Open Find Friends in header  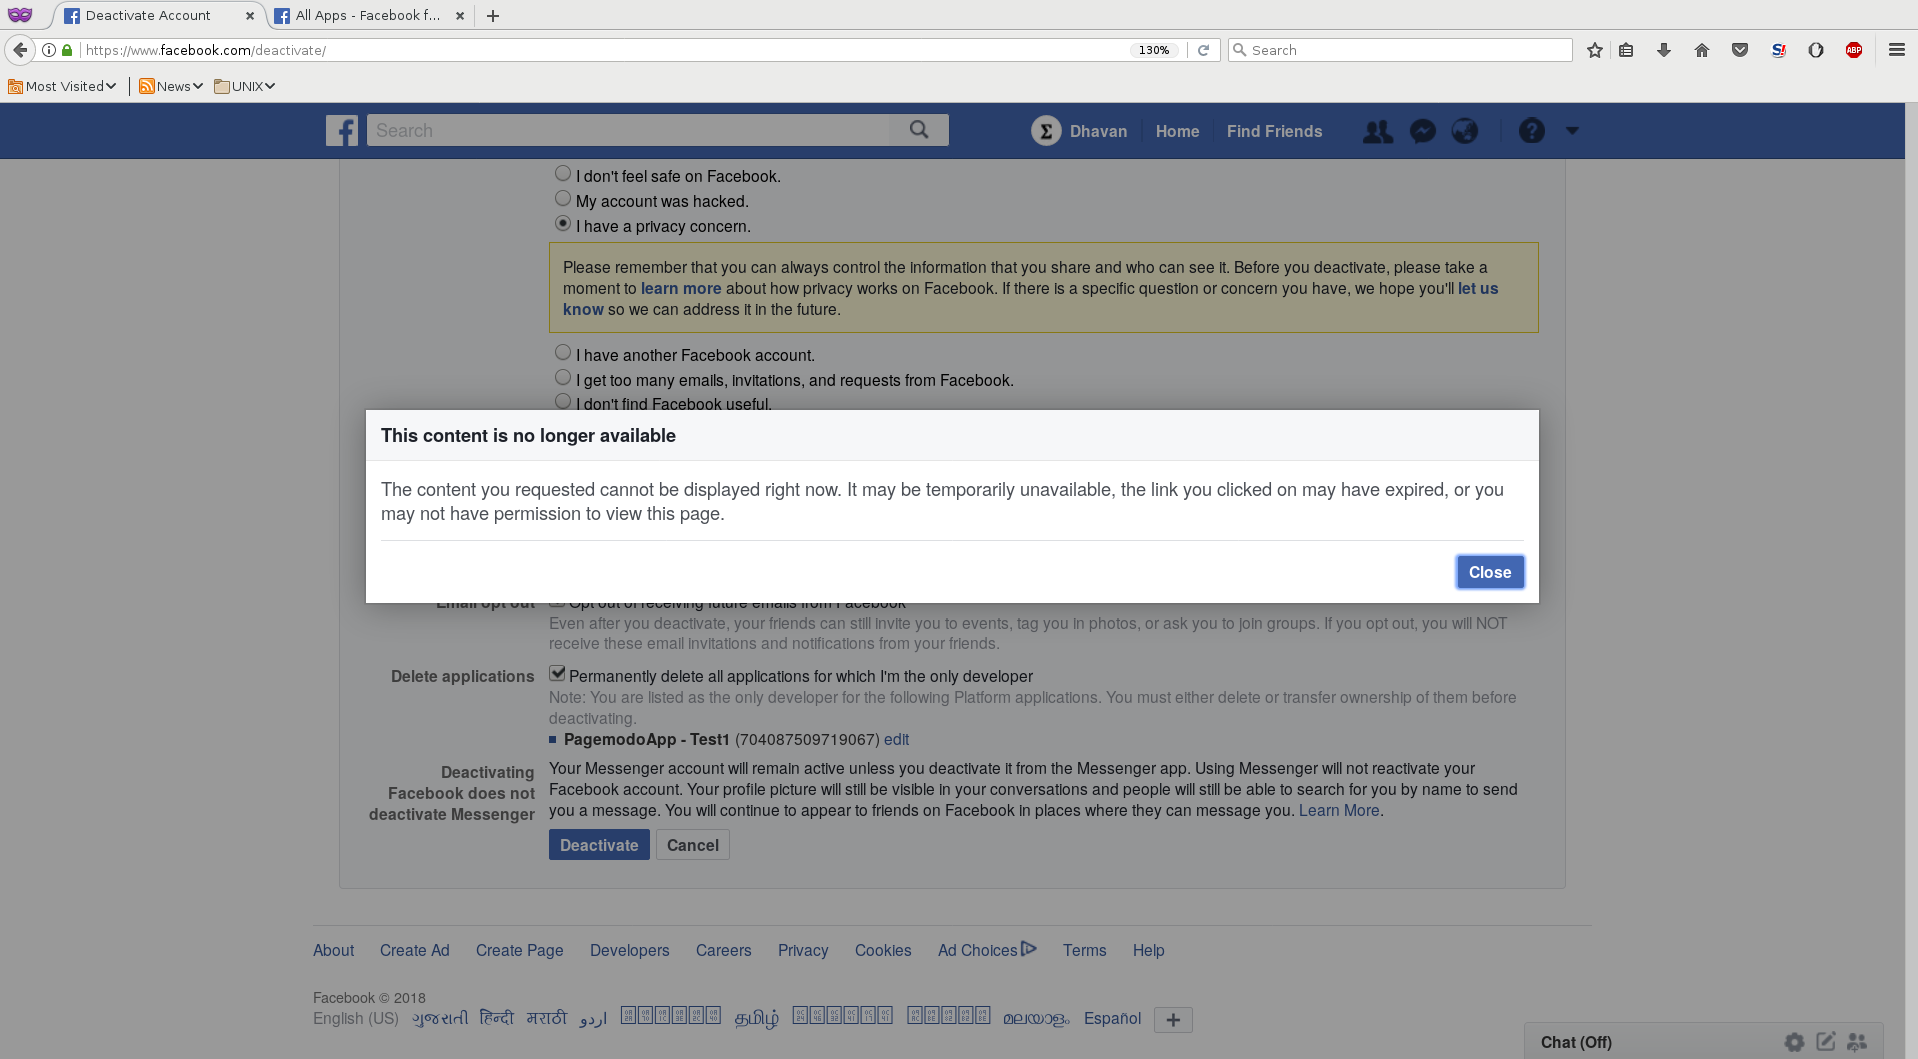[1274, 131]
